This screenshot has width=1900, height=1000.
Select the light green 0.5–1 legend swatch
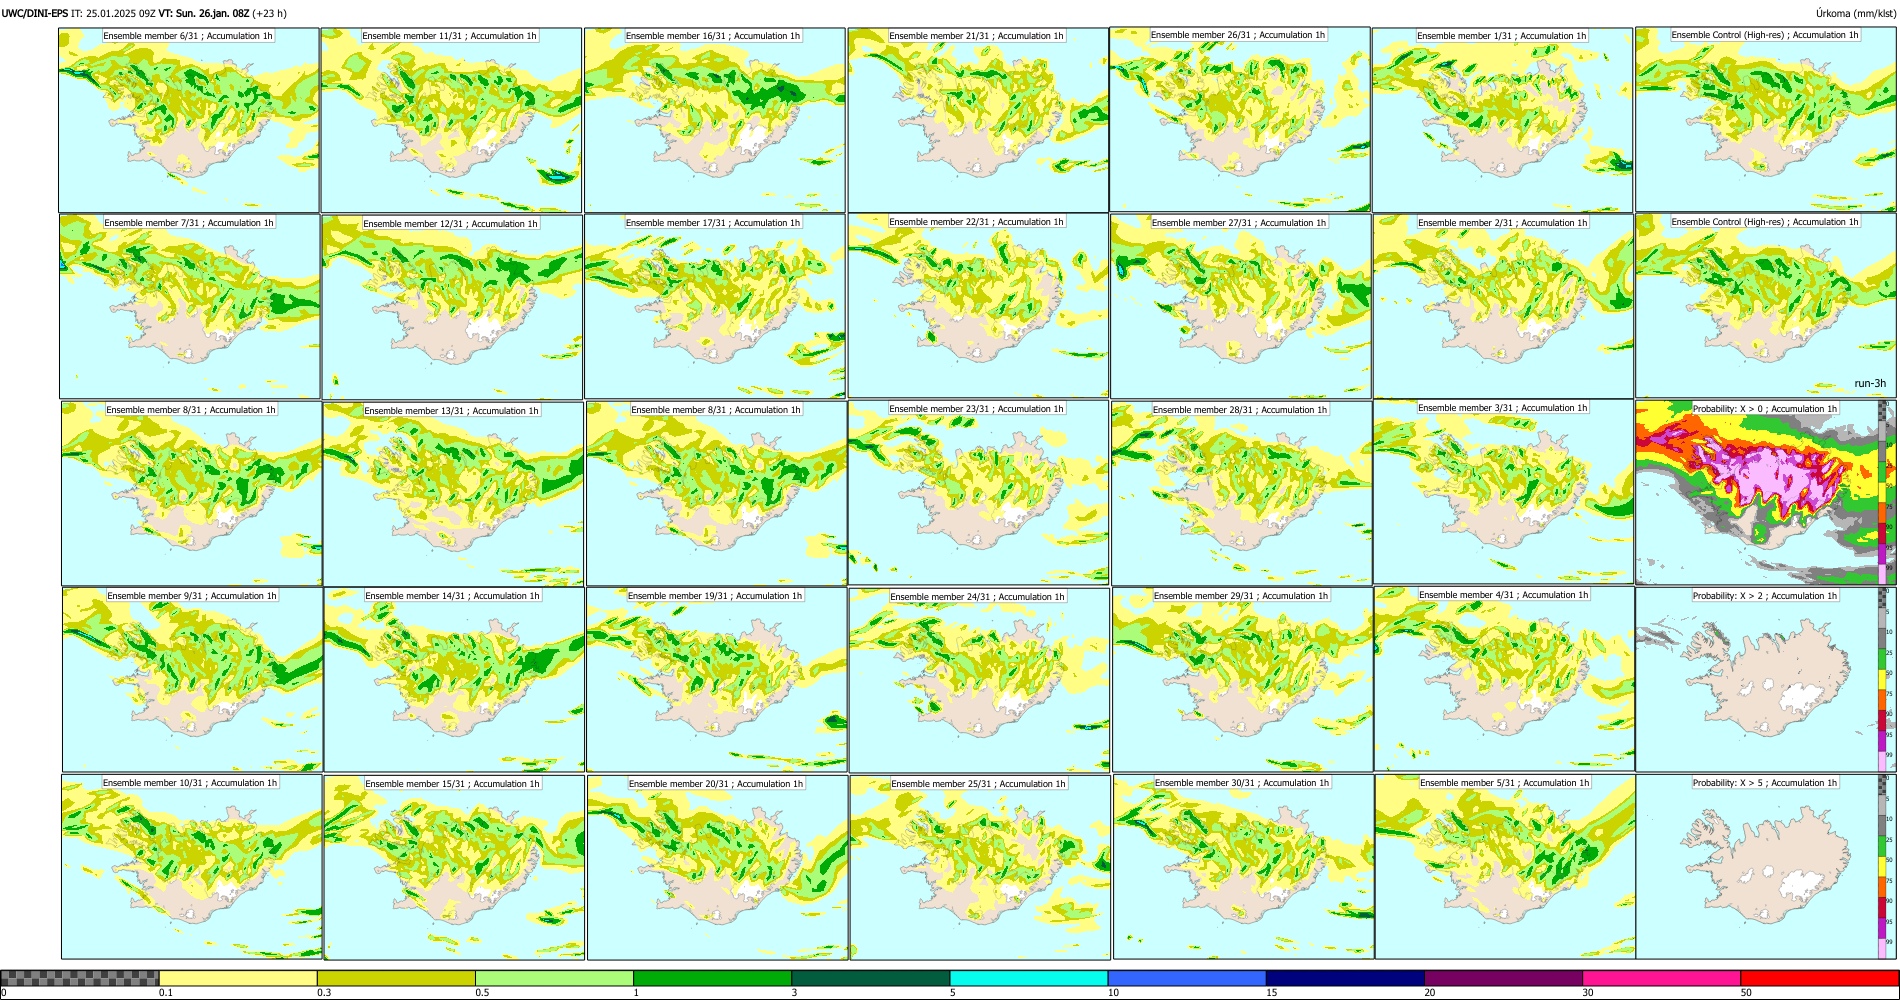[554, 978]
